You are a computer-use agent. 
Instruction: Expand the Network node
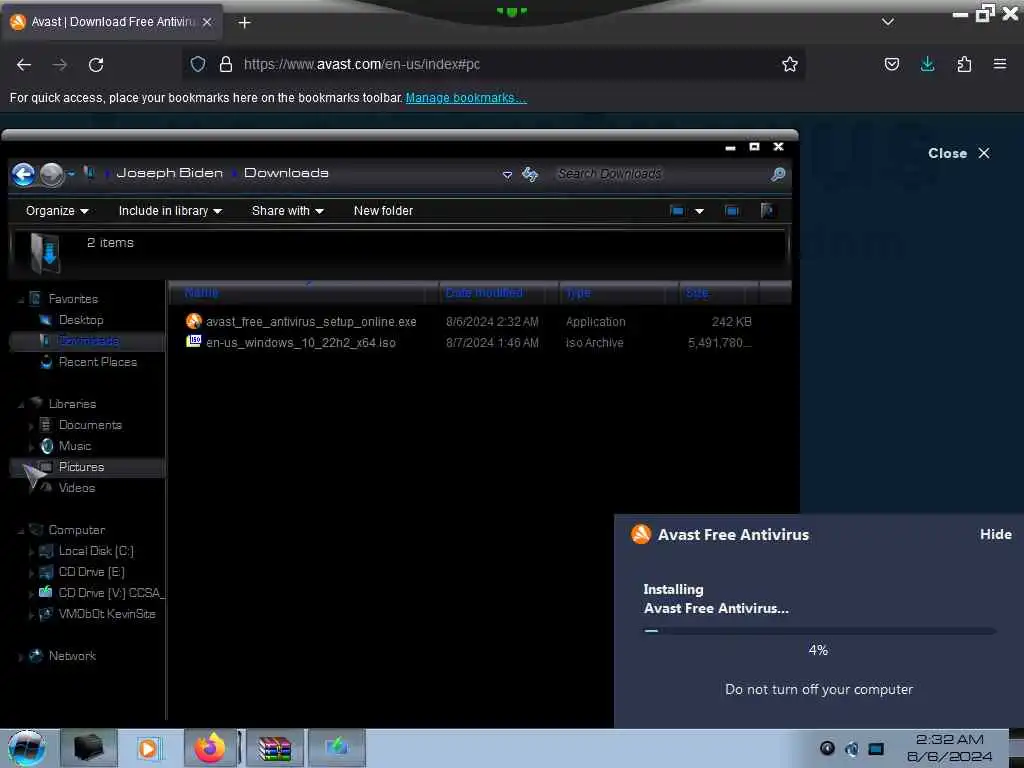pos(21,657)
